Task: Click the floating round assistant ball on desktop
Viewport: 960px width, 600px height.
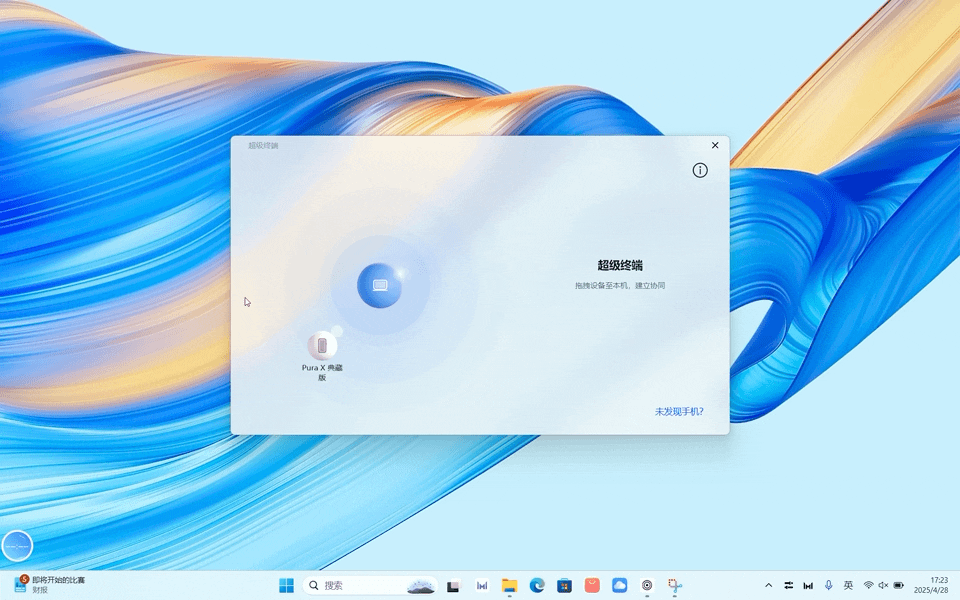Action: click(17, 546)
